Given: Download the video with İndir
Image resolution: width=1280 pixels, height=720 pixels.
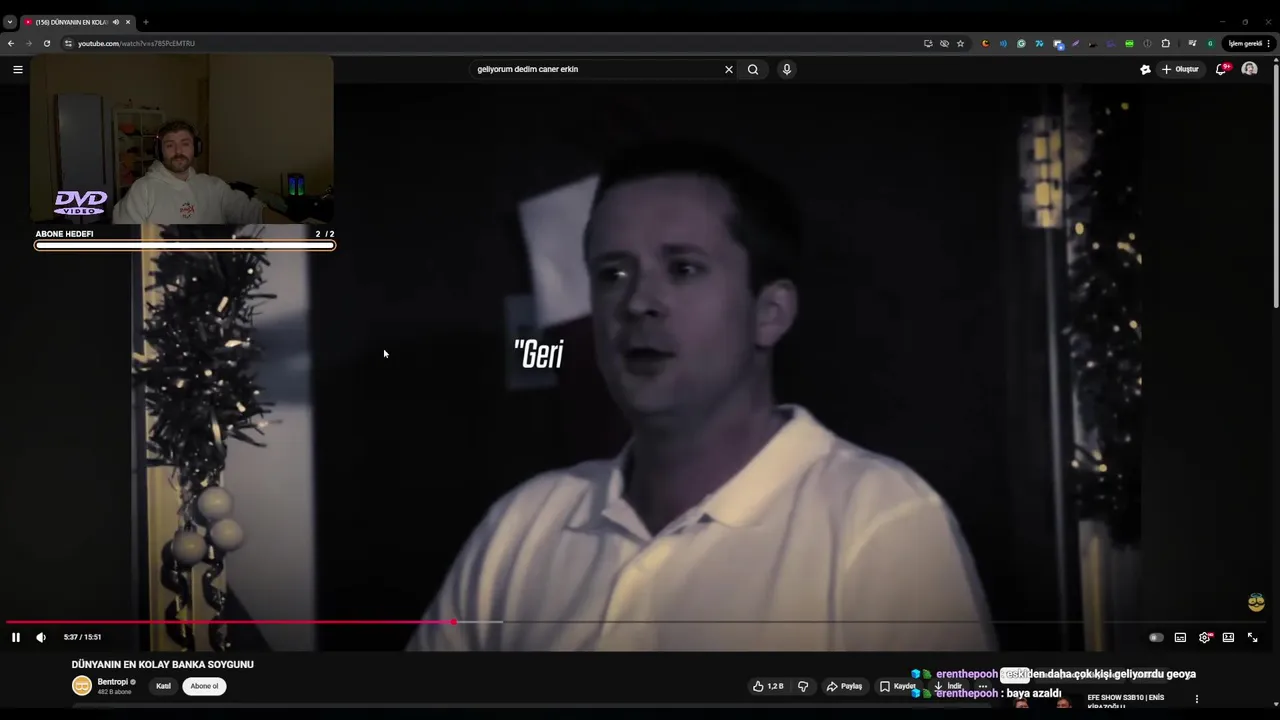Looking at the screenshot, I should (948, 686).
